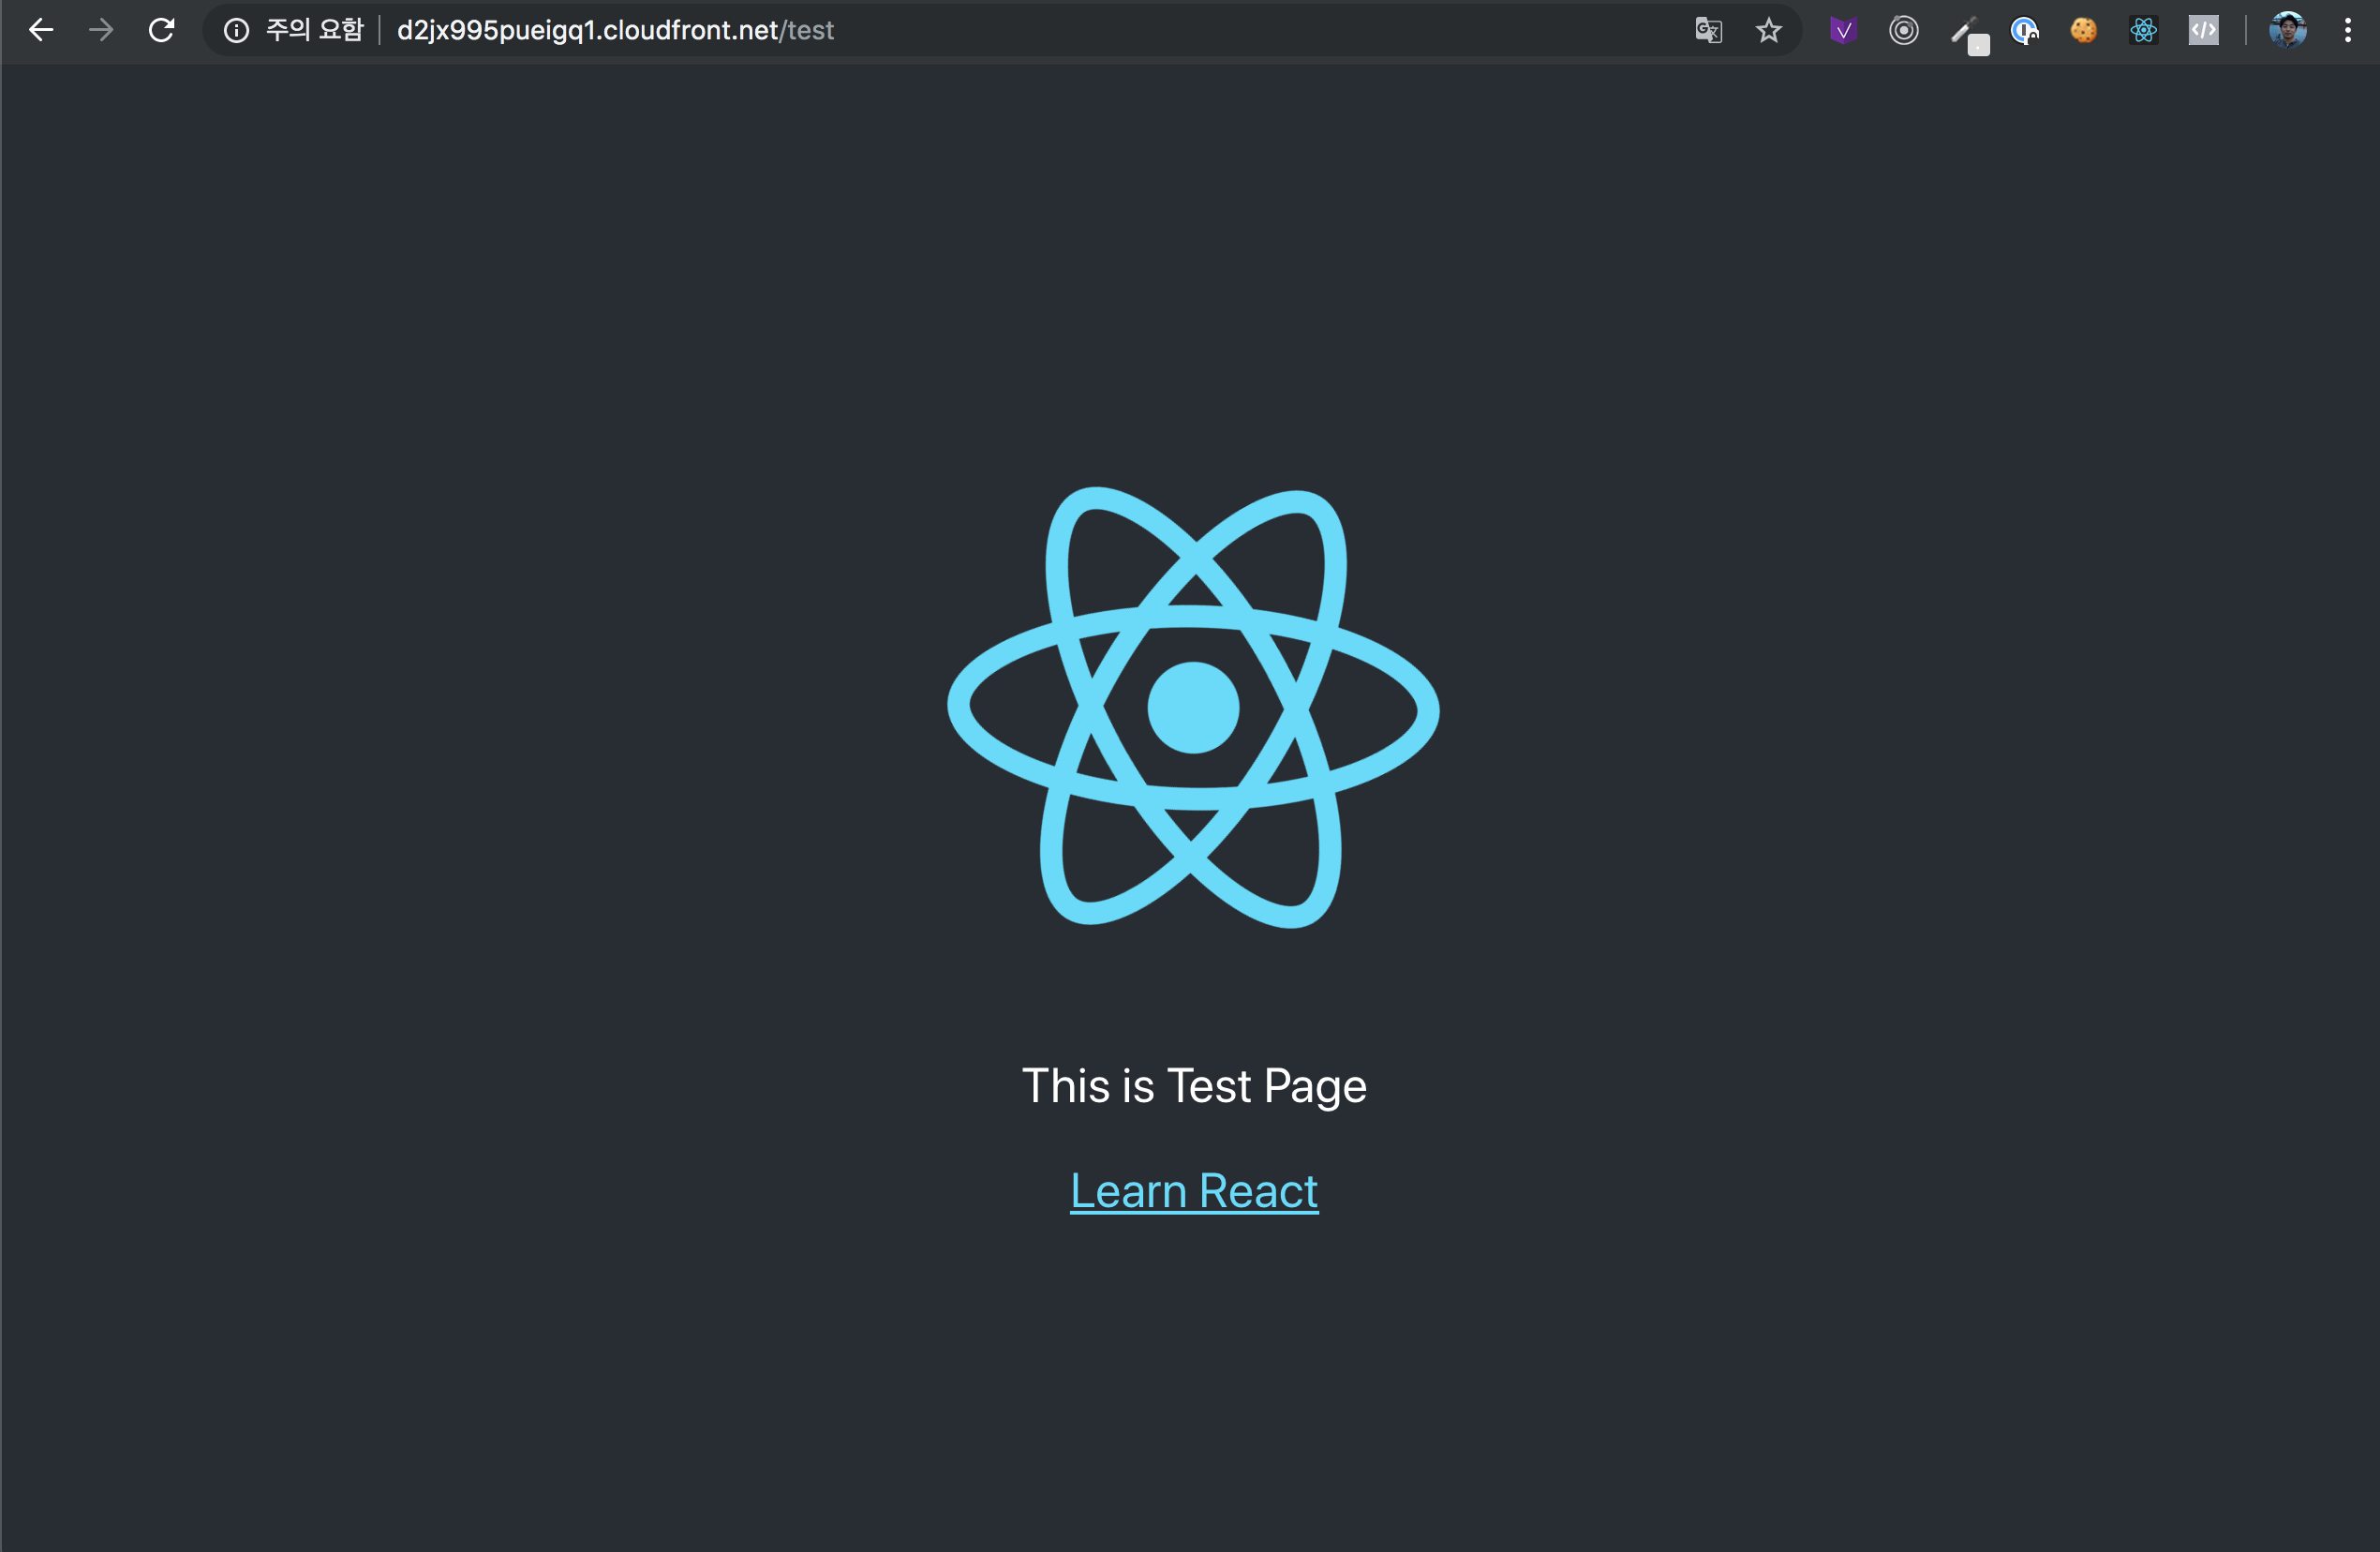
Task: Click the cloudfront.net/test URL in address bar
Action: (x=615, y=31)
